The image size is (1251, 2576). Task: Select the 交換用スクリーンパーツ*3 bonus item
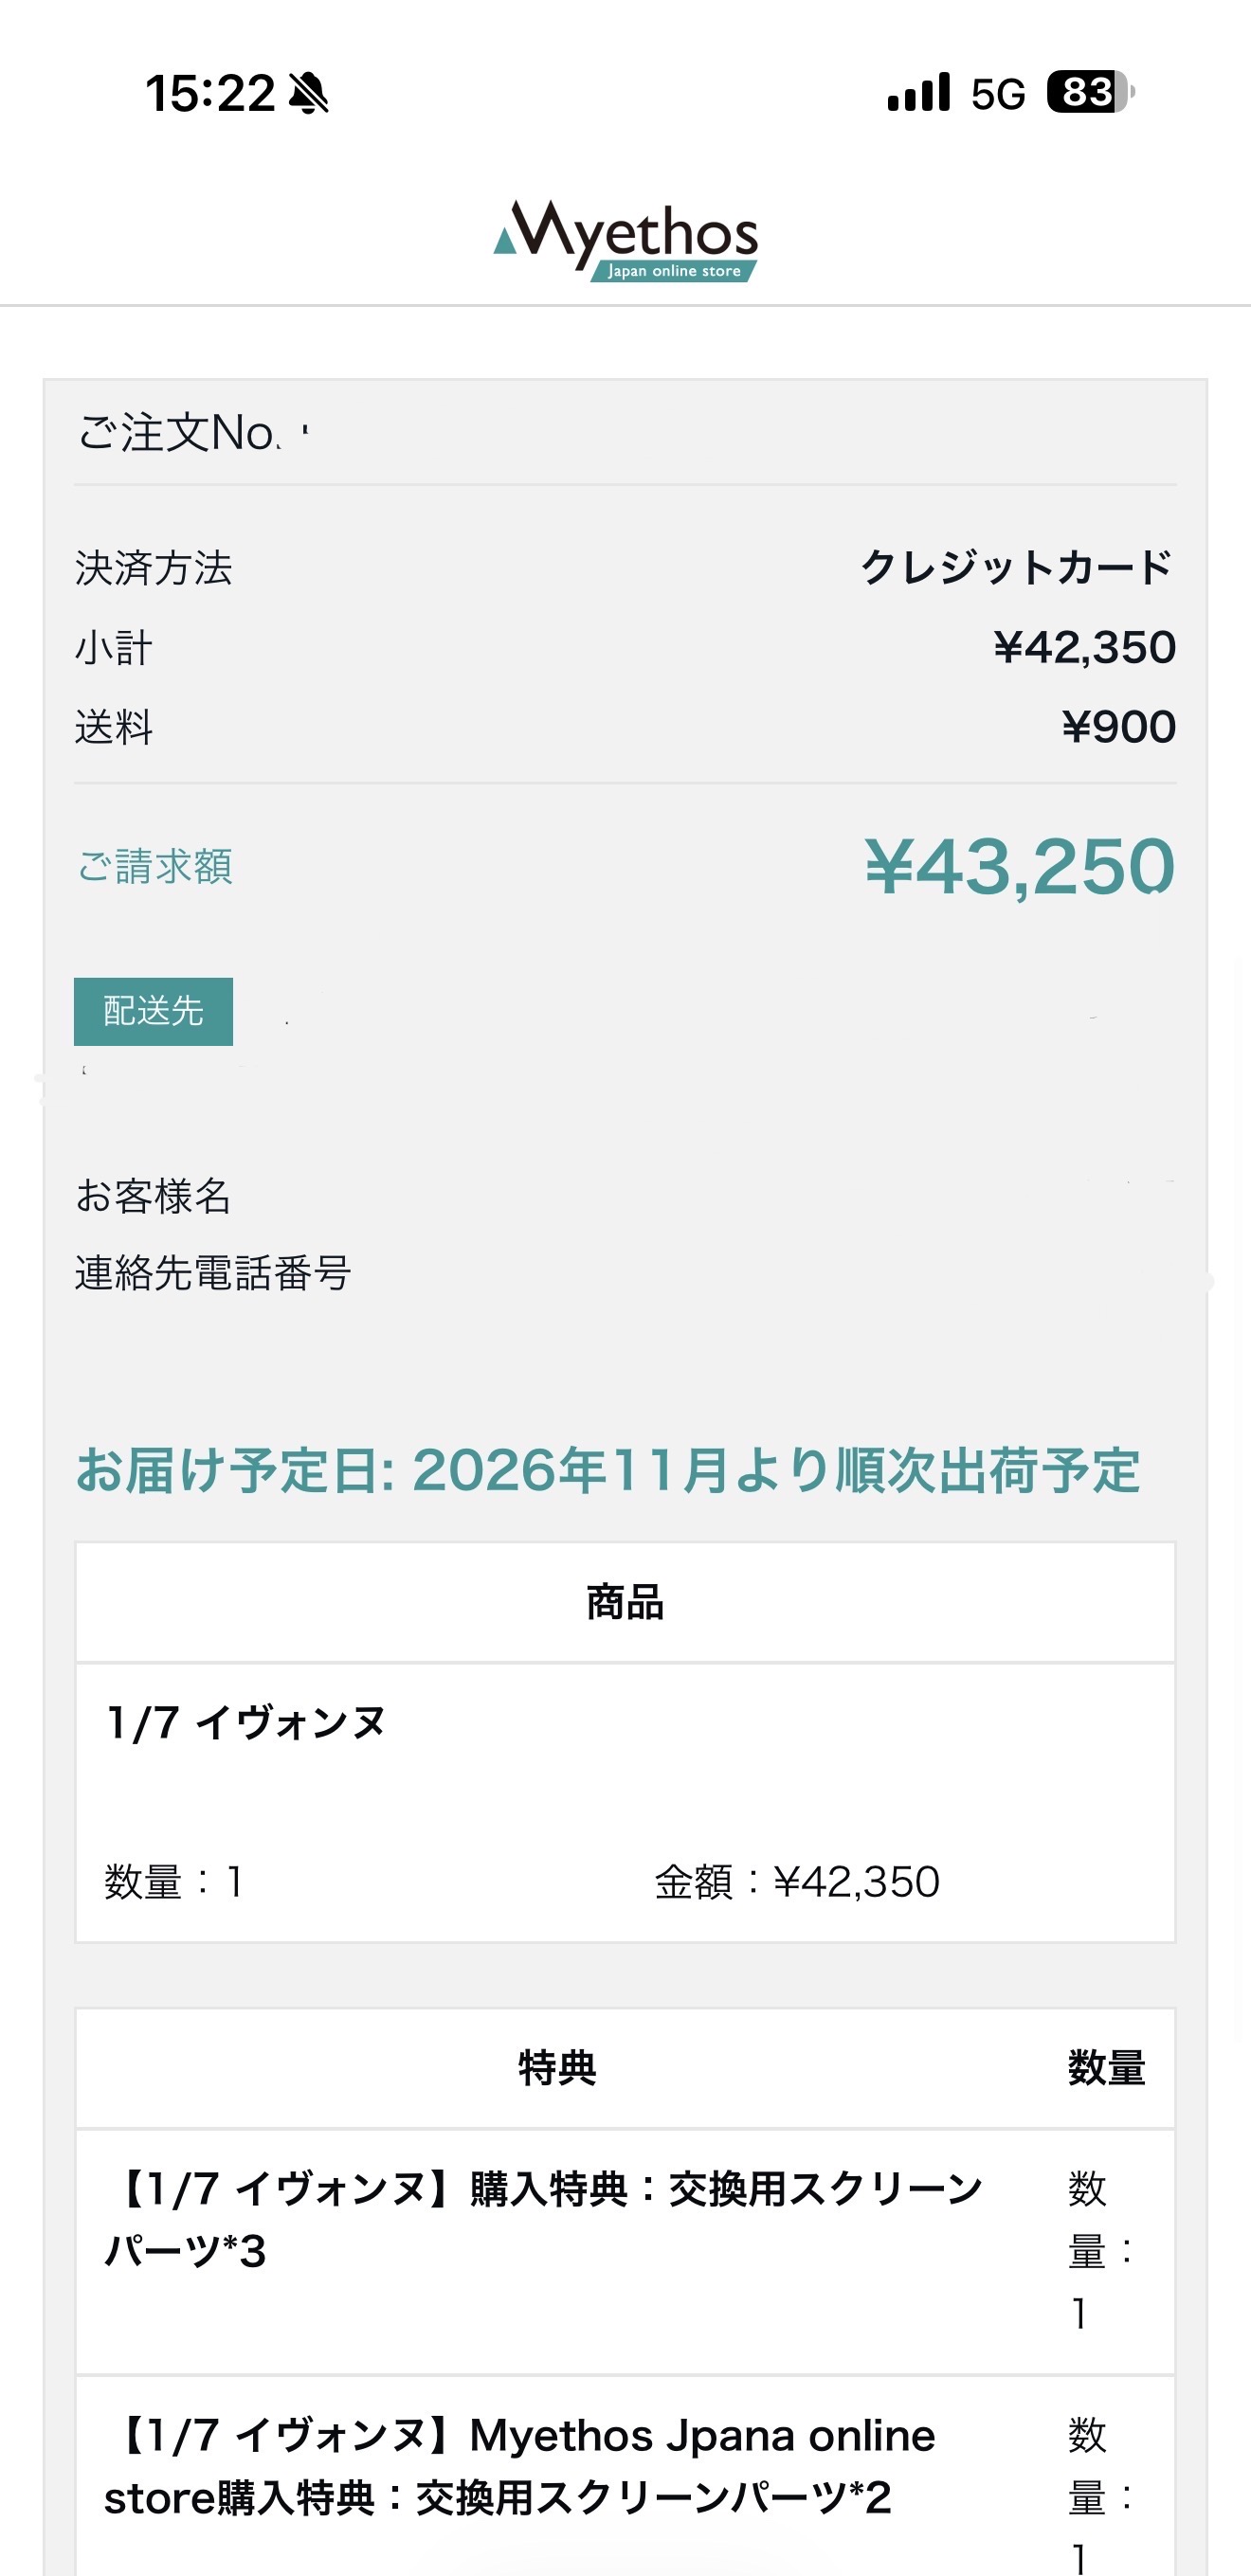(x=545, y=2220)
